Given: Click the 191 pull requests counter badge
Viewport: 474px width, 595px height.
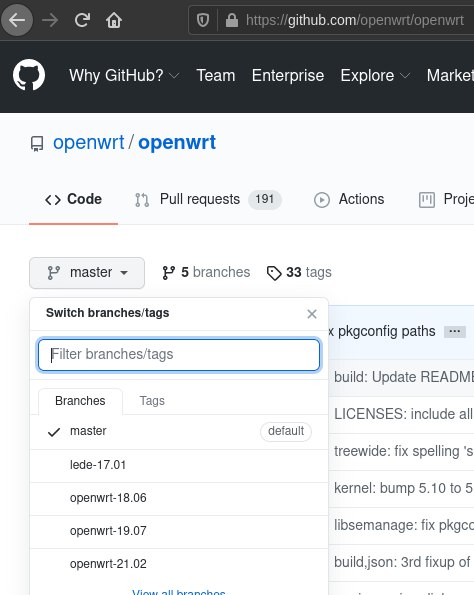Looking at the screenshot, I should pyautogui.click(x=265, y=200).
